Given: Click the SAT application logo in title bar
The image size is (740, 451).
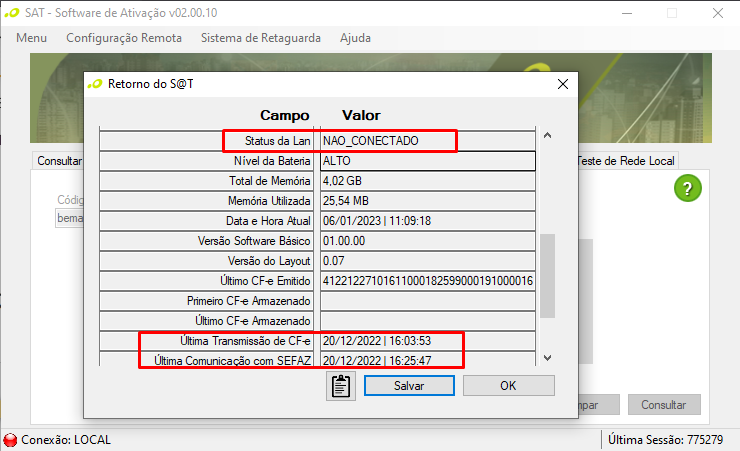Looking at the screenshot, I should (x=12, y=13).
